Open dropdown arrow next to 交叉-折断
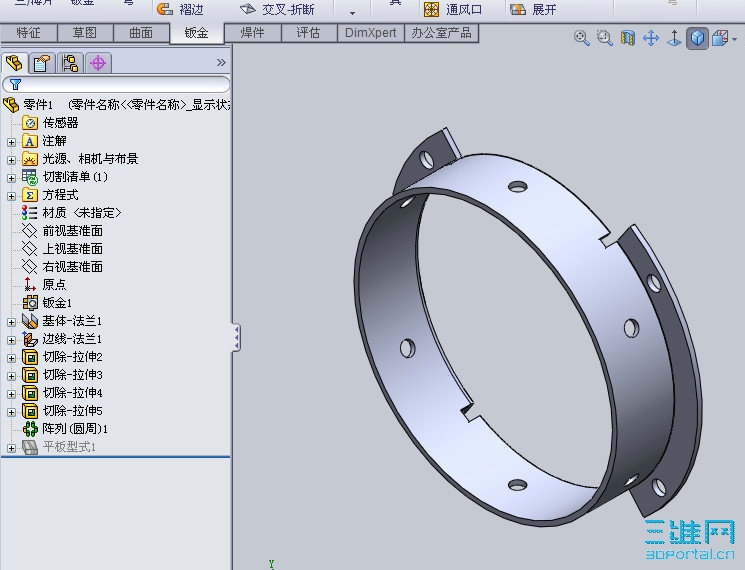Image resolution: width=745 pixels, height=570 pixels. [x=352, y=13]
